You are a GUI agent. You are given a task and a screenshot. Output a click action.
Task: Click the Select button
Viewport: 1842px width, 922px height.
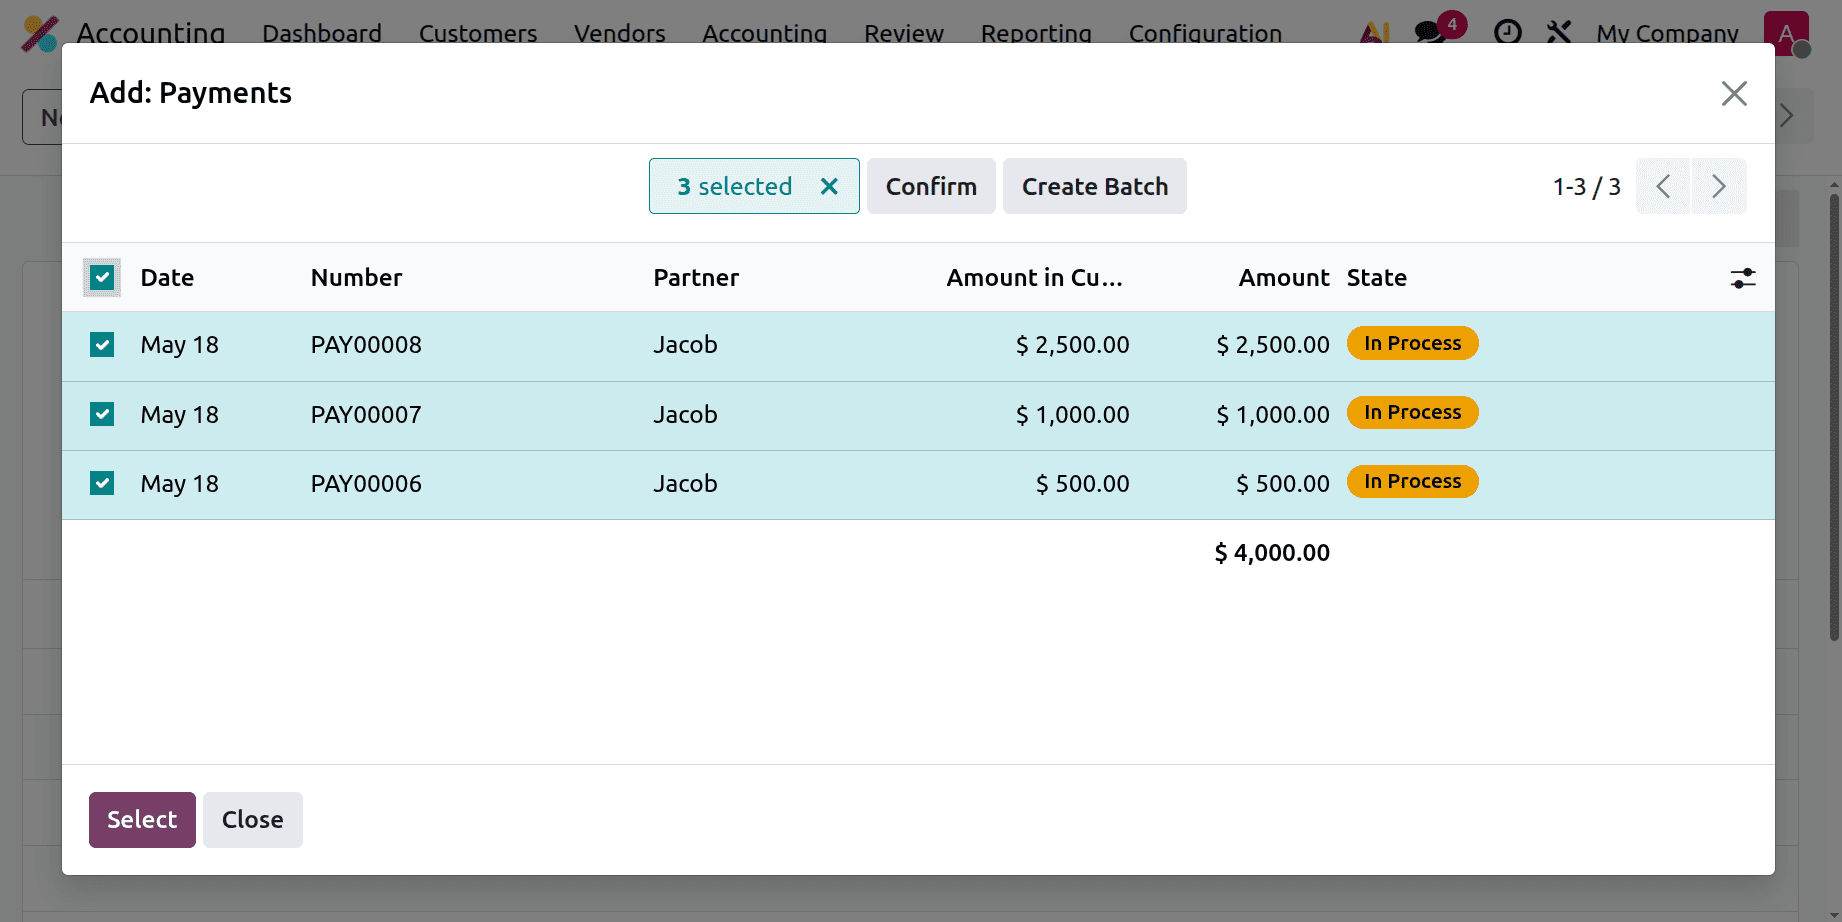coord(142,820)
